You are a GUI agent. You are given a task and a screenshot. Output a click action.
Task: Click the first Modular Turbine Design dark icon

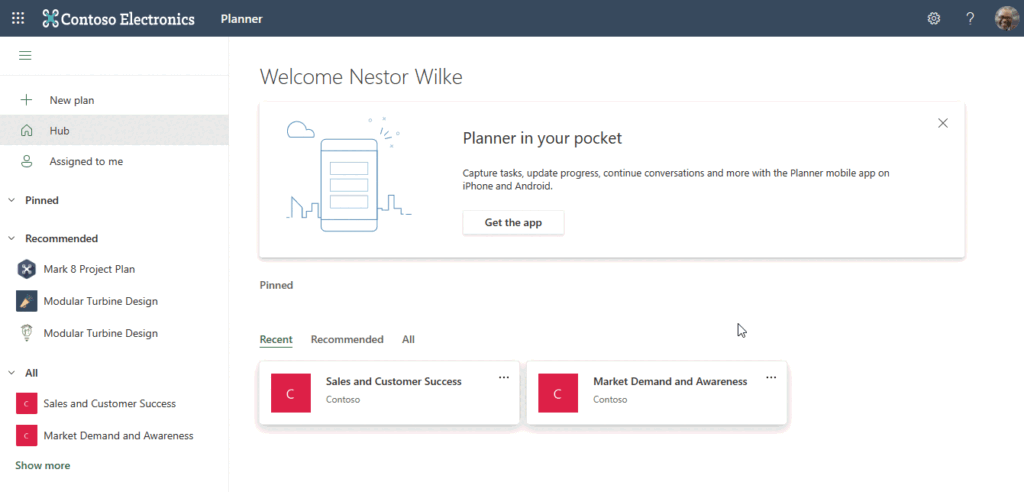[x=26, y=301]
